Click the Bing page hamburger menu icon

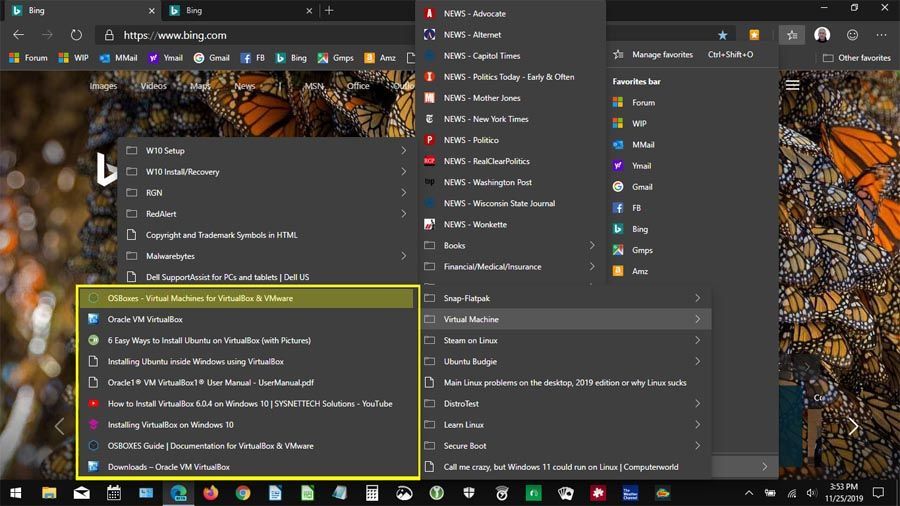tap(793, 85)
